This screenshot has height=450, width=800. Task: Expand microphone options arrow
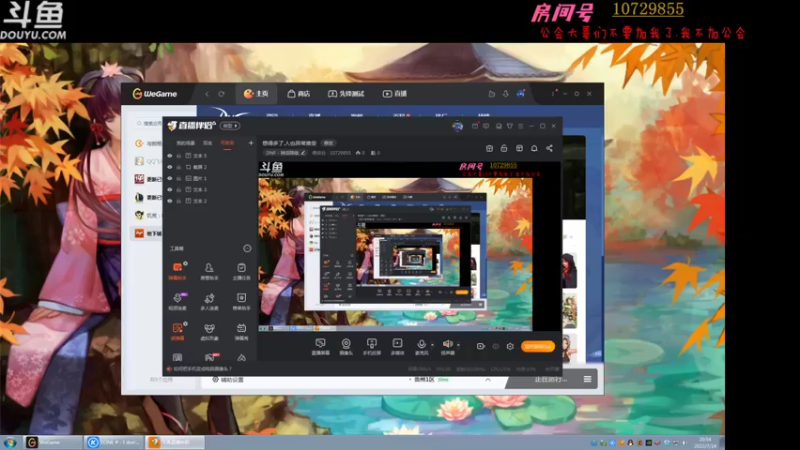pos(433,345)
